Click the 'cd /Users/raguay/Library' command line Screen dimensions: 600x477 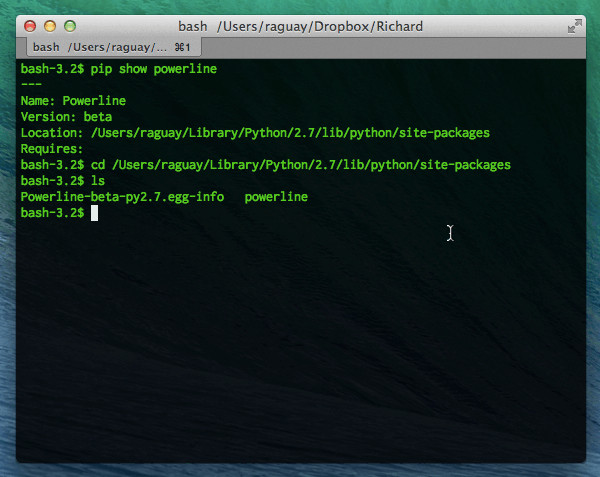click(266, 165)
